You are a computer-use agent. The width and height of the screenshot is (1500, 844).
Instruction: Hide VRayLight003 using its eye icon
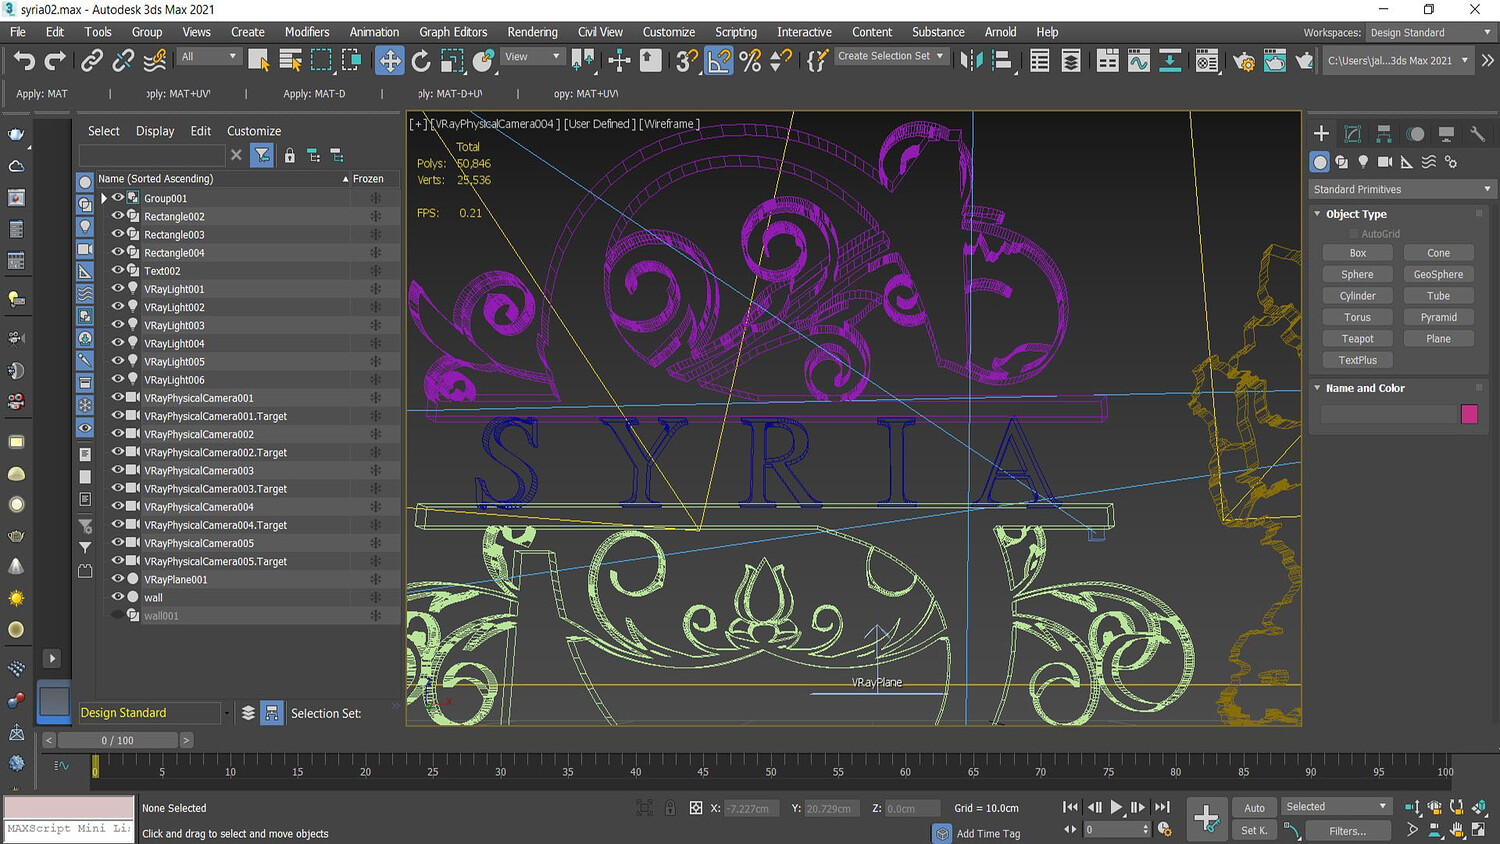point(117,325)
